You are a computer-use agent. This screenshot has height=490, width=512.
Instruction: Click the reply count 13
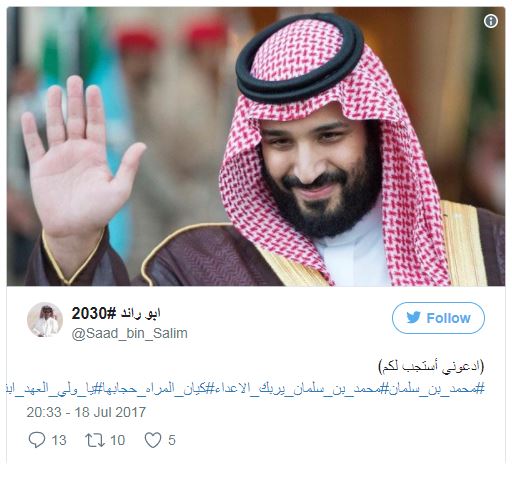pos(59,440)
